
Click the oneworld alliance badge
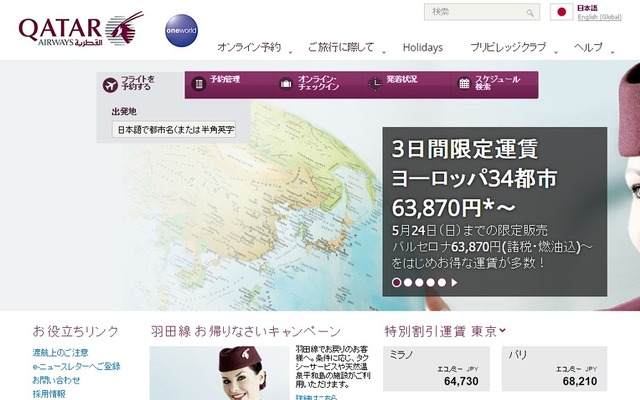[x=182, y=31]
